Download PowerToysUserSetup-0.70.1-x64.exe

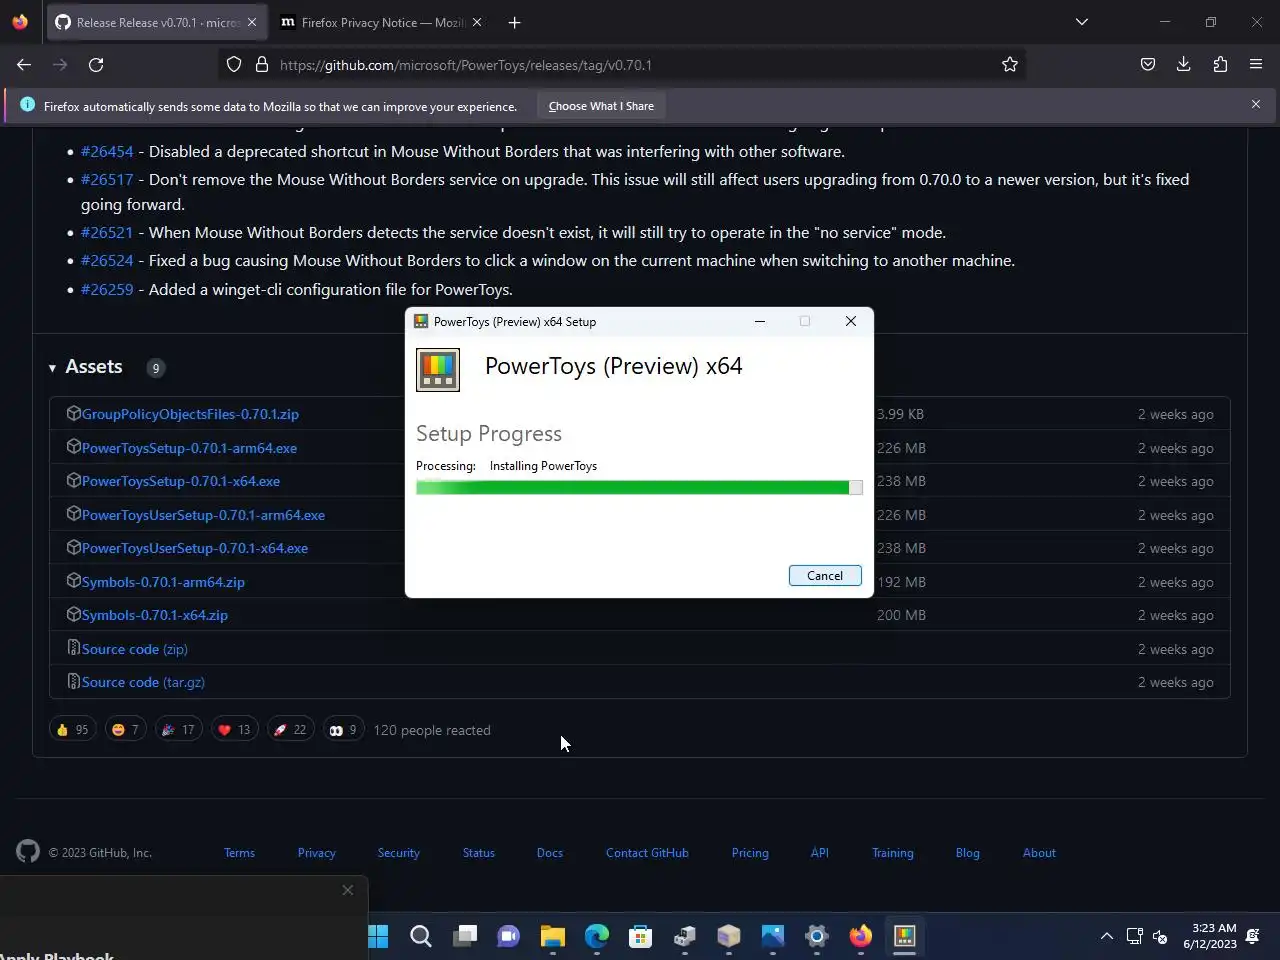195,548
